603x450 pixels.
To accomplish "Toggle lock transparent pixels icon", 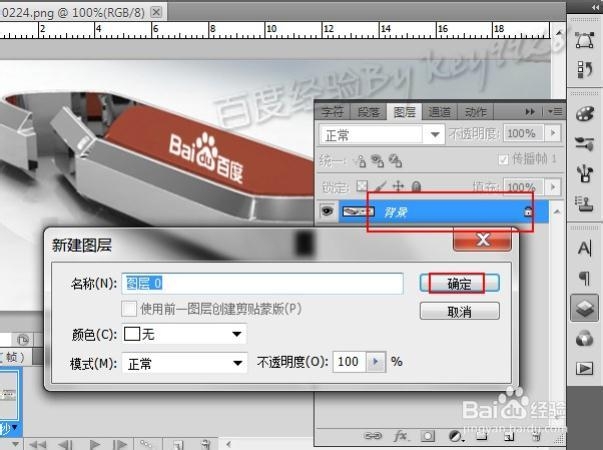I will click(362, 187).
